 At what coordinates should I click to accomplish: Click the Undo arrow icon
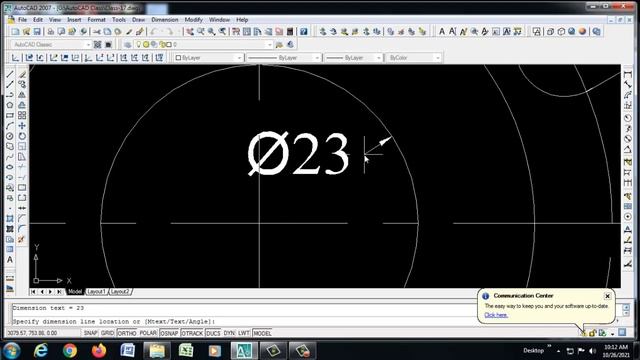click(154, 31)
